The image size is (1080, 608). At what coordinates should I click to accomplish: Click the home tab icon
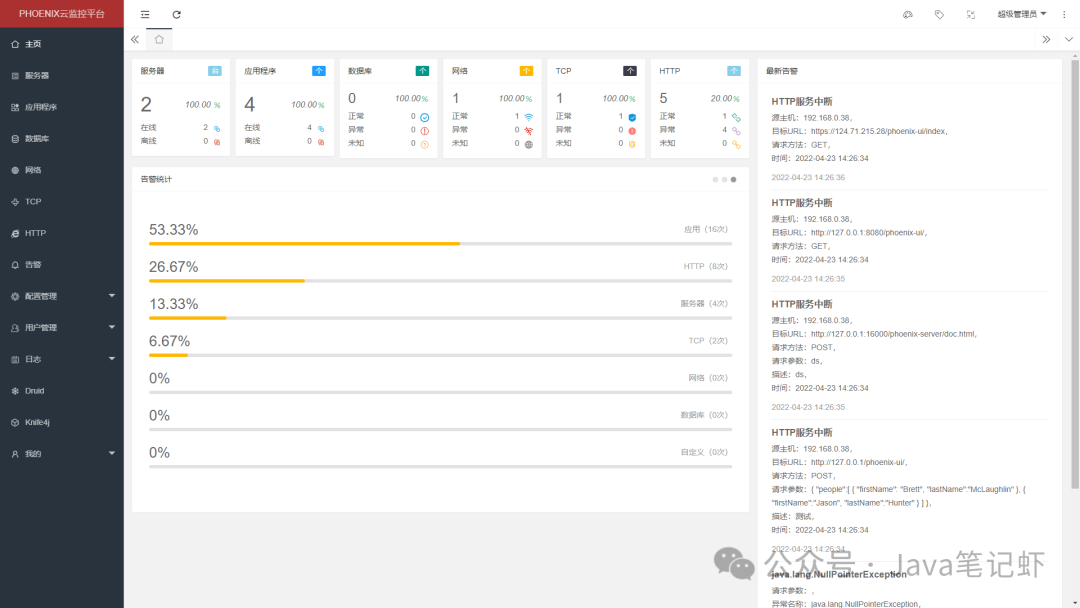tap(159, 39)
